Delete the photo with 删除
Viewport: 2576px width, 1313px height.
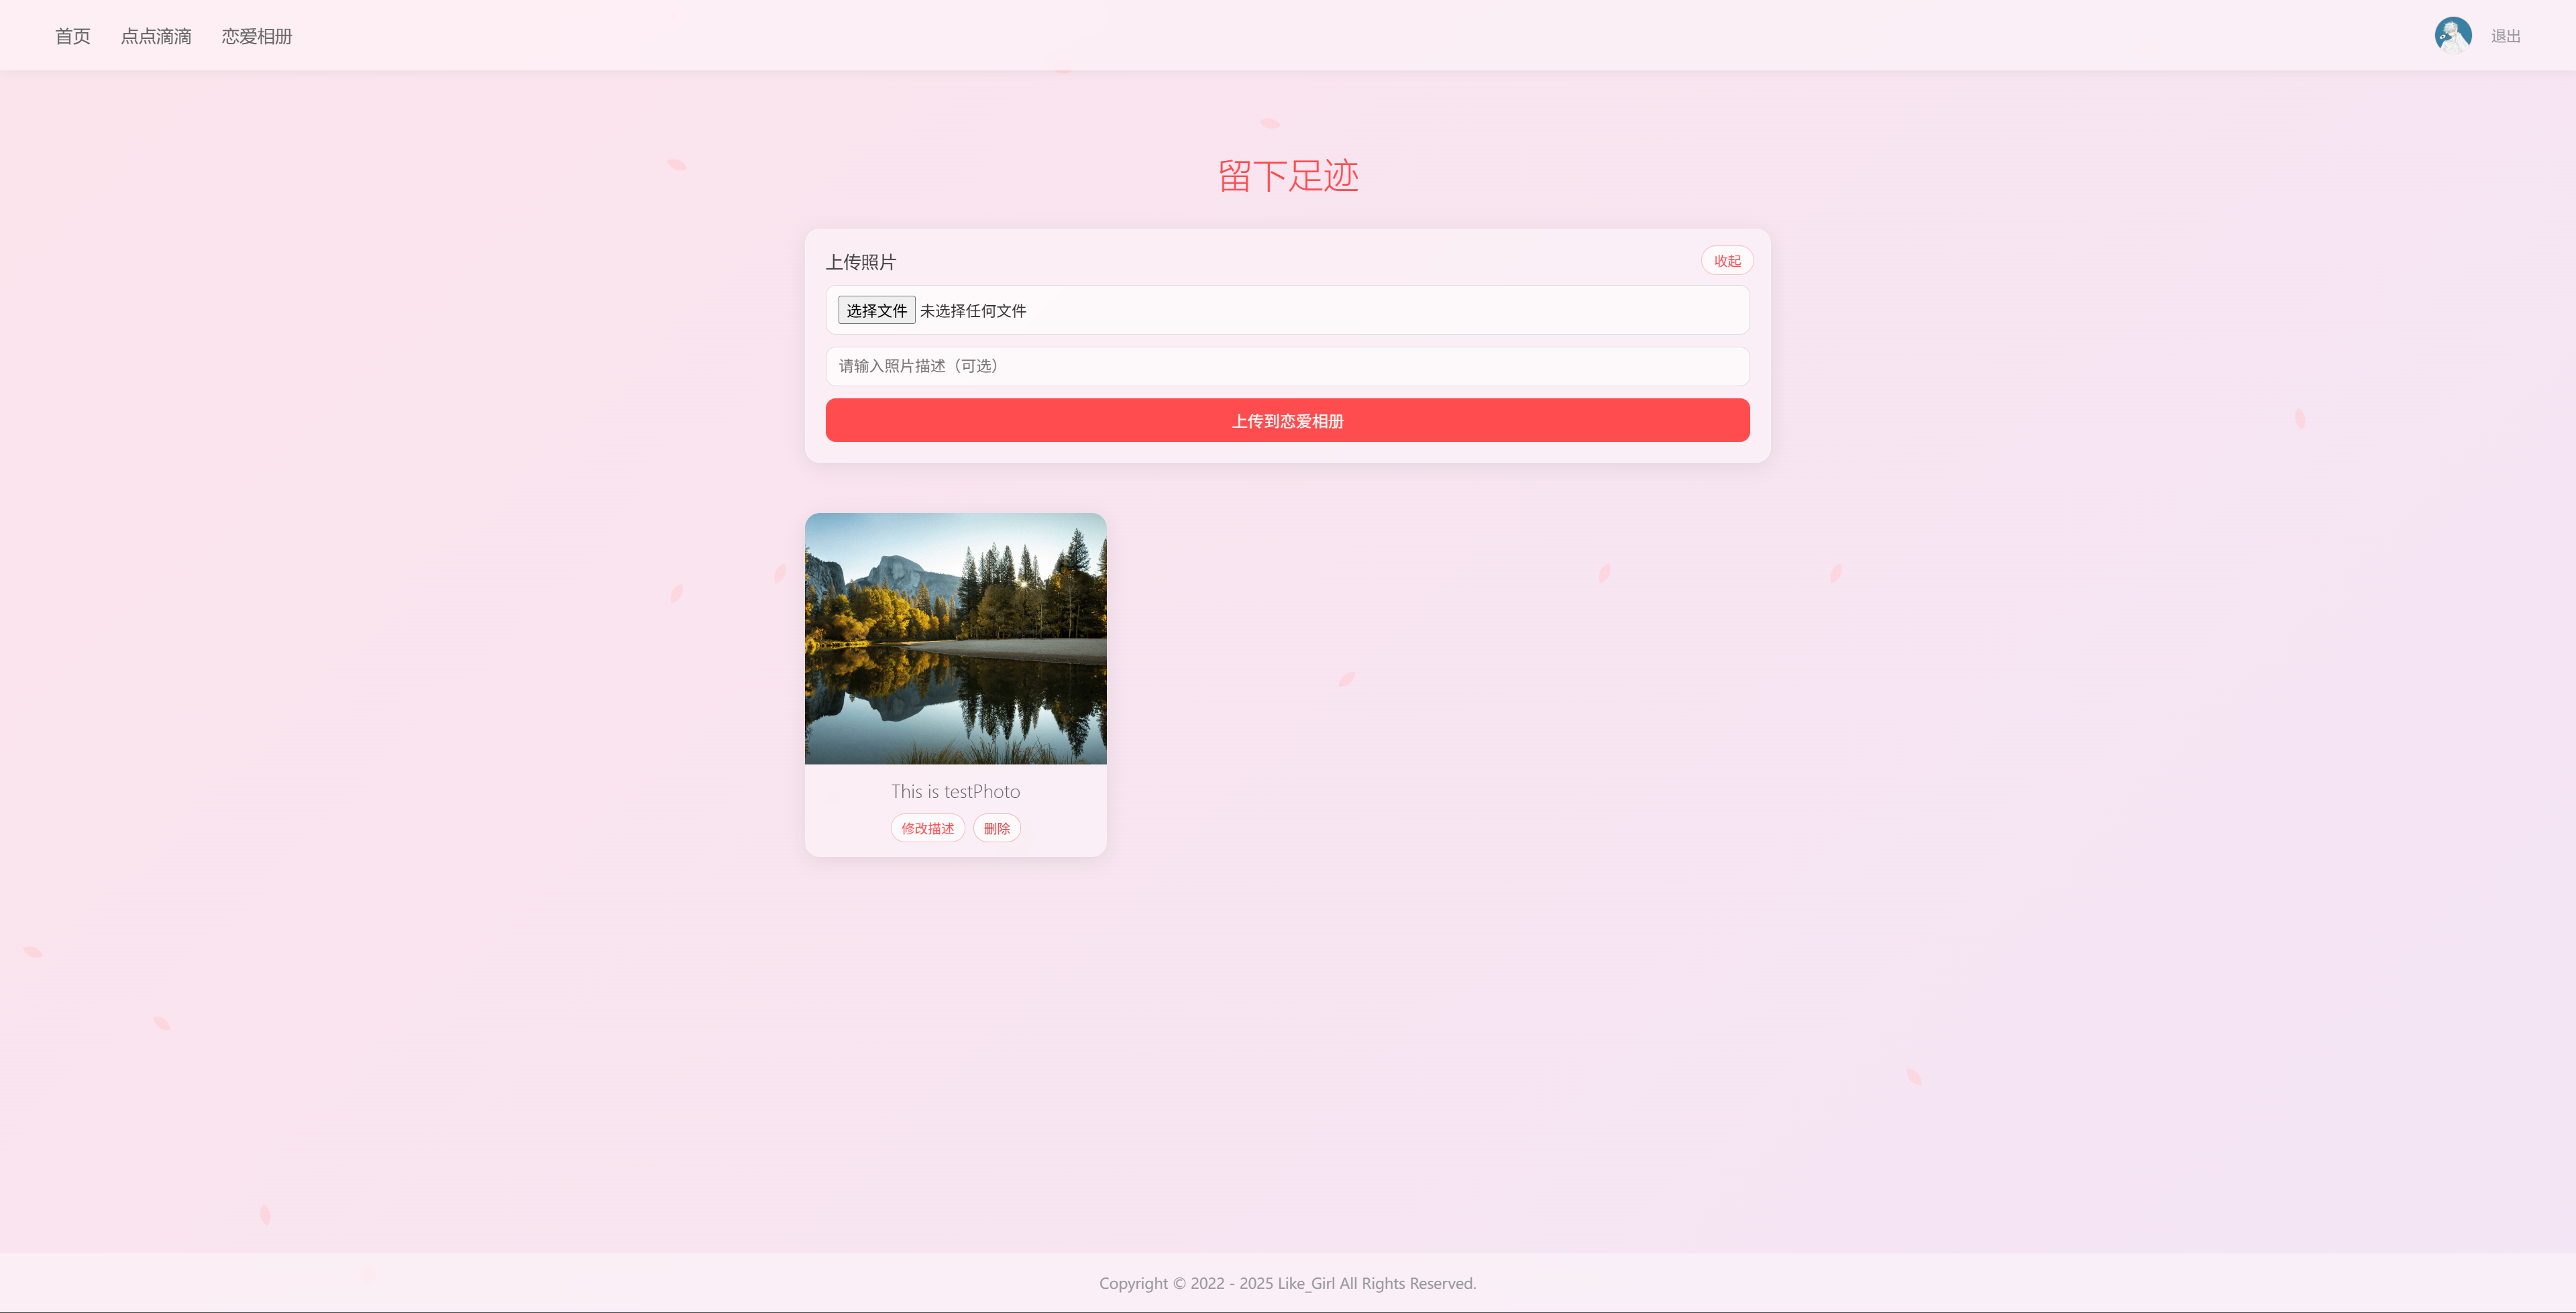tap(996, 828)
